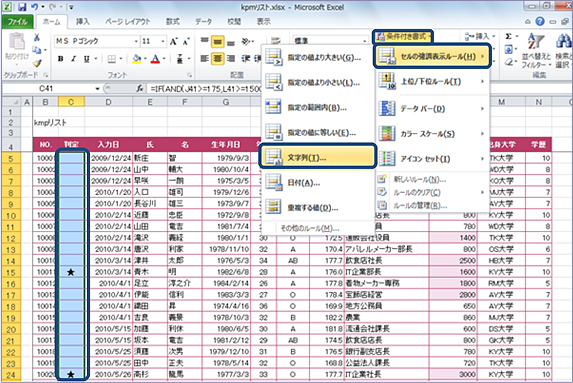Viewport: 573px width, 383px height.
Task: Choose 文字列 text rule
Action: (x=317, y=158)
